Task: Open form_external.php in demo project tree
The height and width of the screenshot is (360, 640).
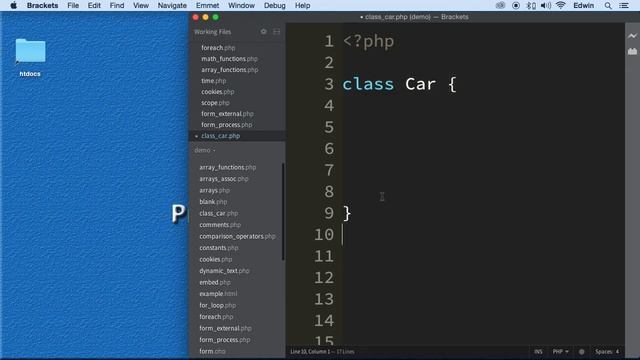Action: [x=225, y=328]
